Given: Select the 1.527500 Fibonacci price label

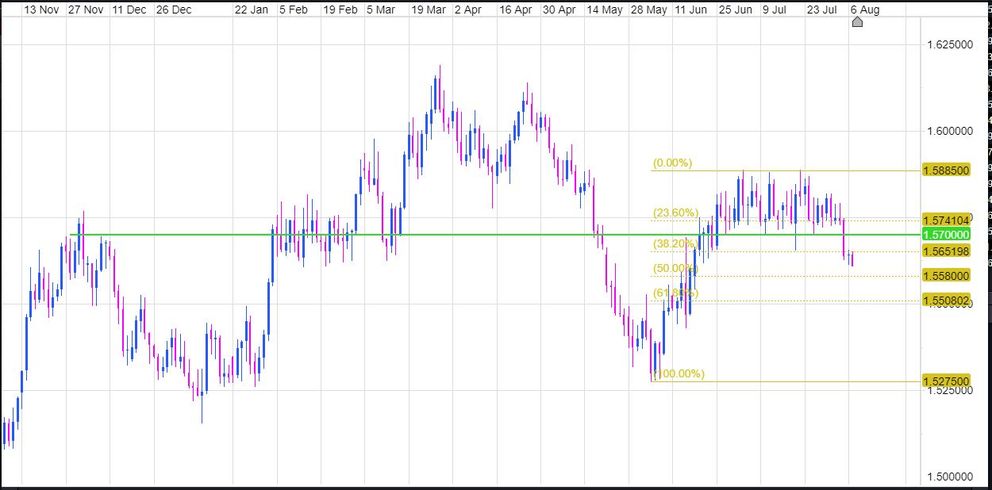Looking at the screenshot, I should (x=946, y=381).
